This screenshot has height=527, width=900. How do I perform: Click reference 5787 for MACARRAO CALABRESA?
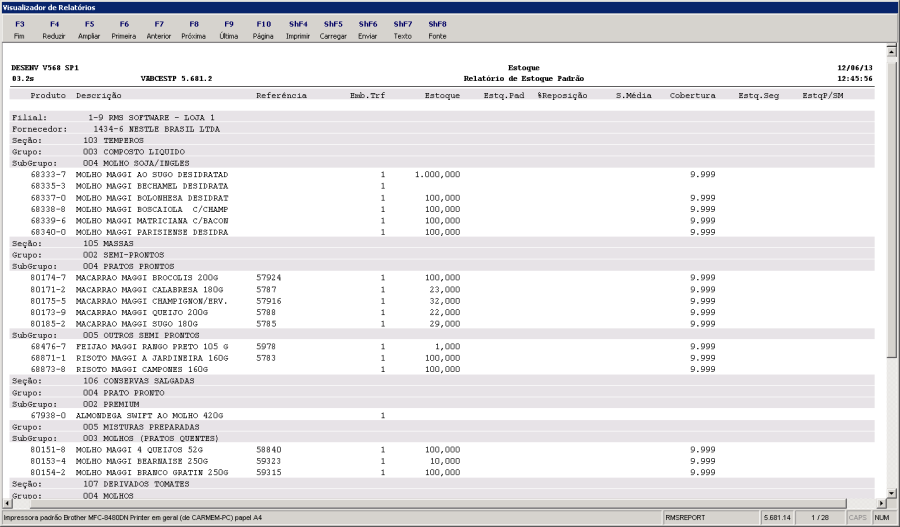coord(266,289)
